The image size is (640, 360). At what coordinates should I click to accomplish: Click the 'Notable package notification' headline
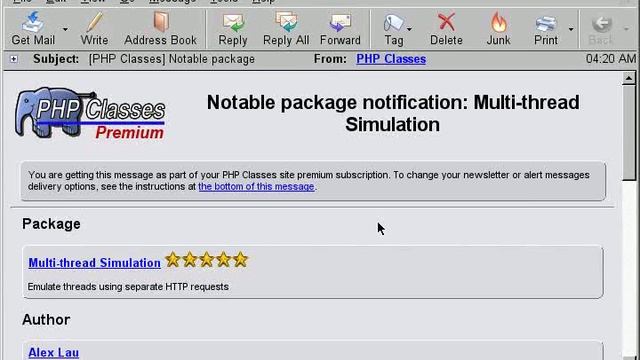(x=393, y=113)
